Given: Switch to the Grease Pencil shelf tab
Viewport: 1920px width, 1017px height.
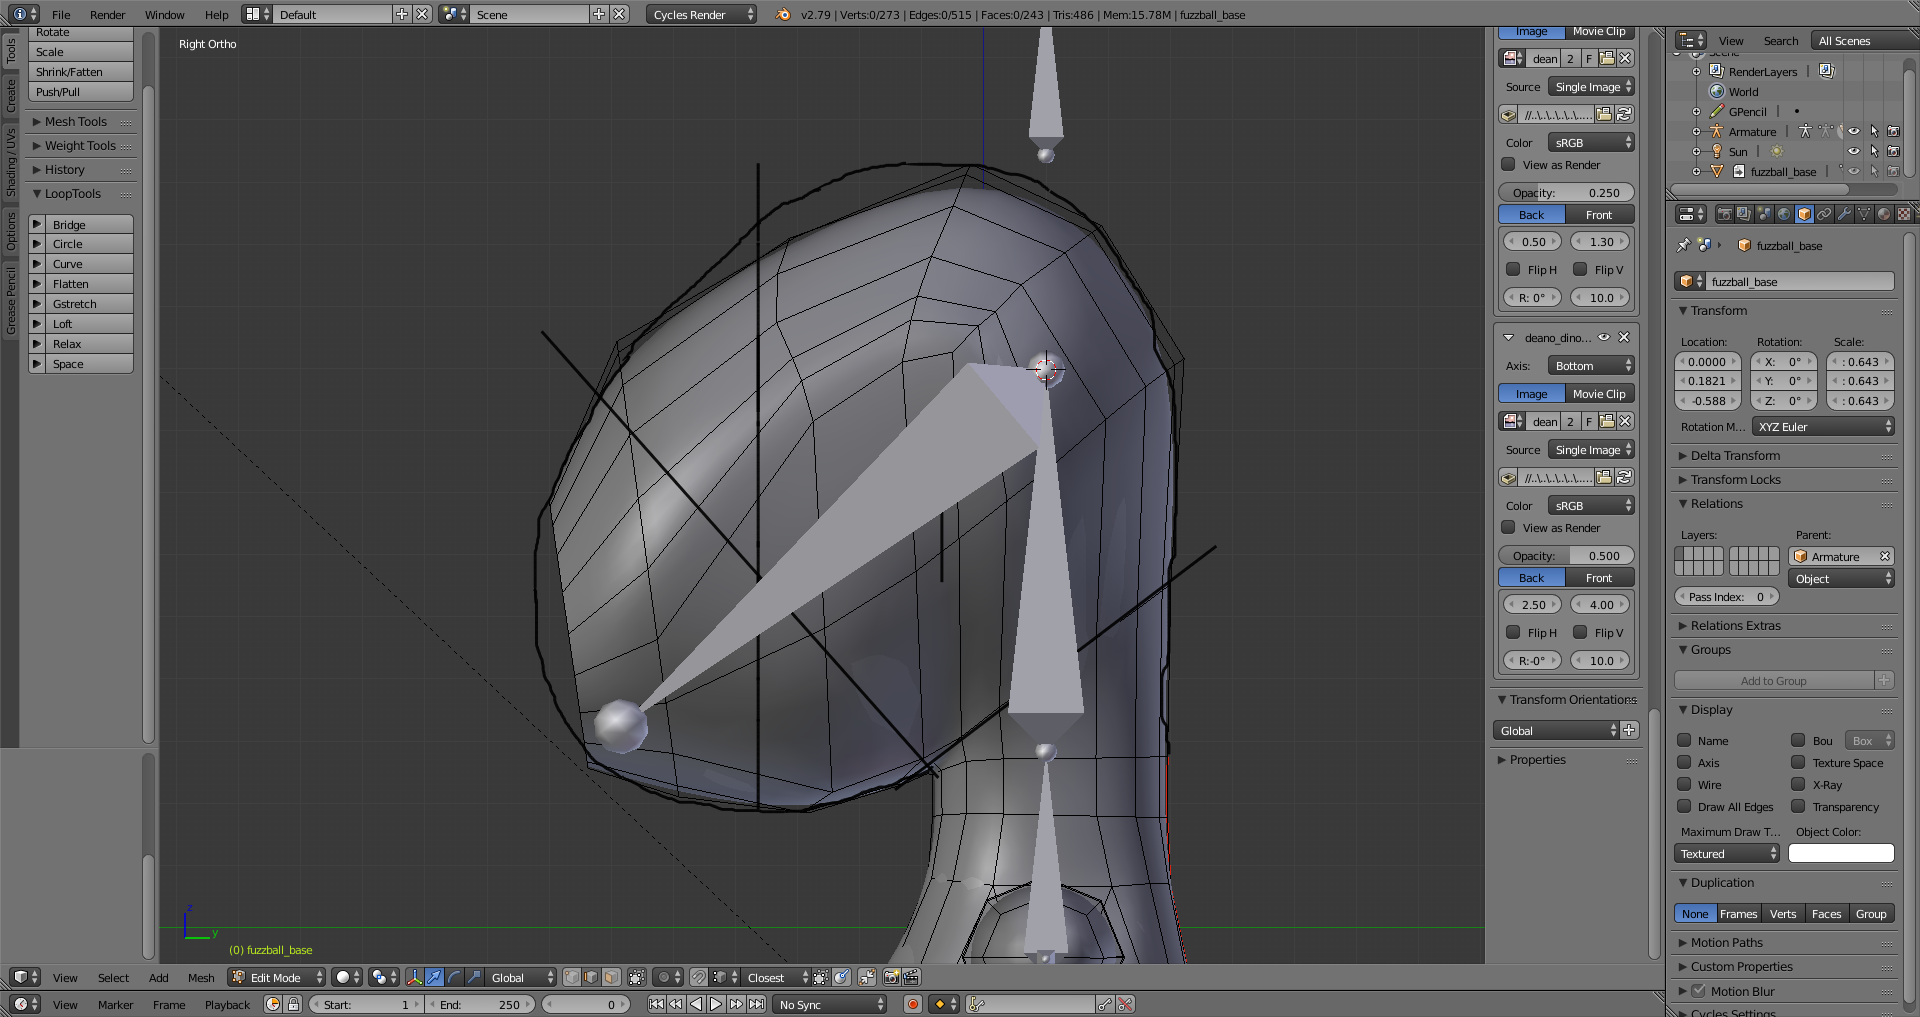Looking at the screenshot, I should pyautogui.click(x=11, y=300).
